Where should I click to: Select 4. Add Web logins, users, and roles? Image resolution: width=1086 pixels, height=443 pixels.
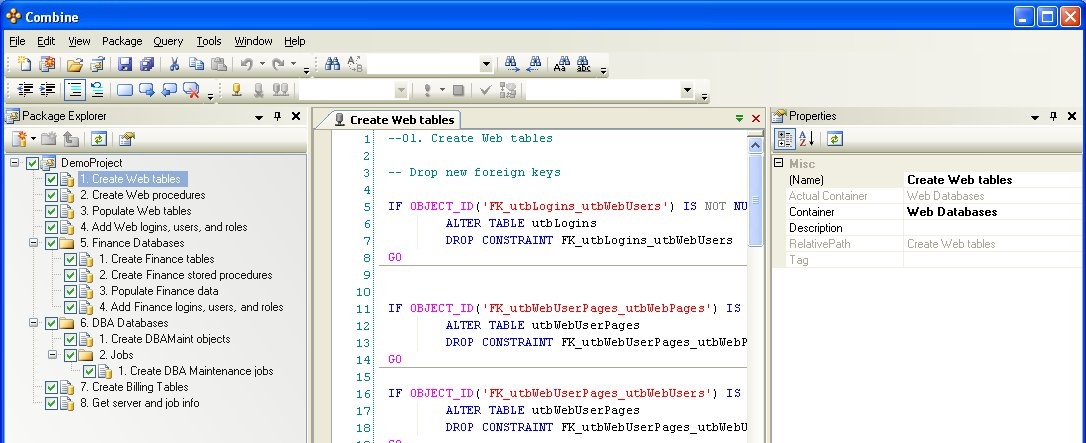[163, 227]
